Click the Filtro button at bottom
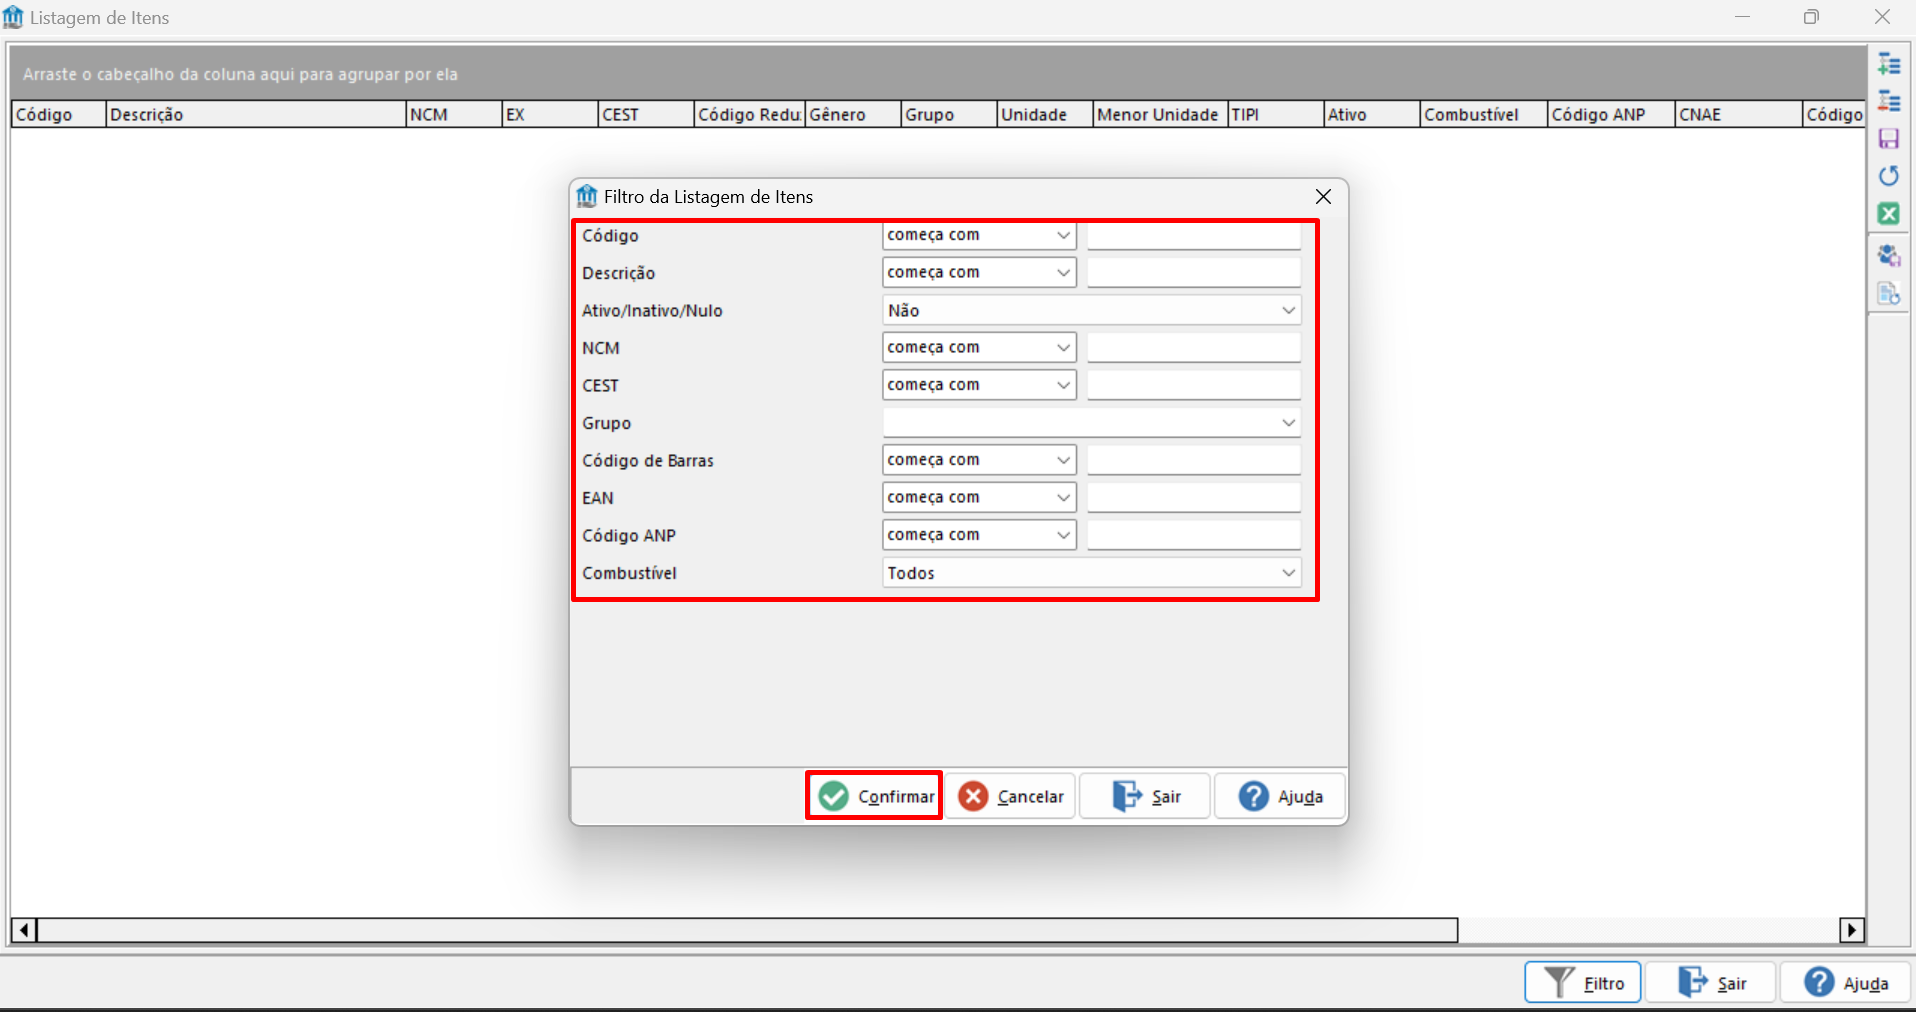This screenshot has width=1916, height=1012. (1582, 983)
